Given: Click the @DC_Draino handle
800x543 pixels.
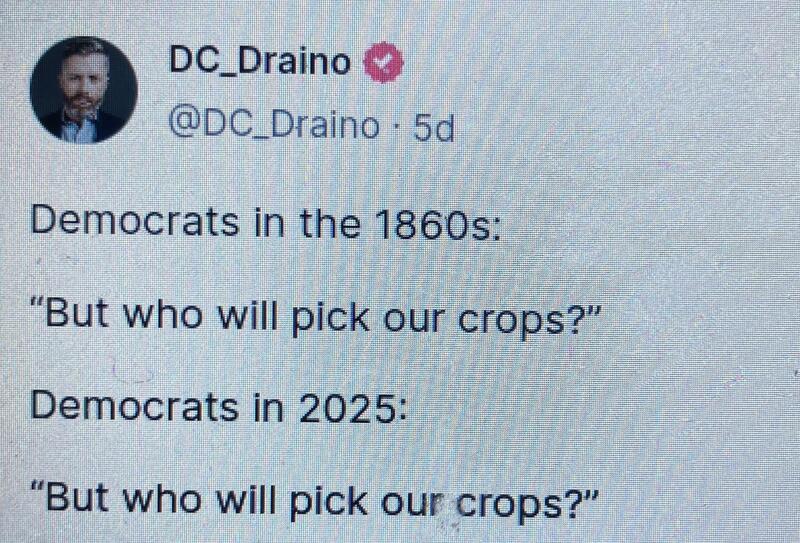Looking at the screenshot, I should [273, 127].
